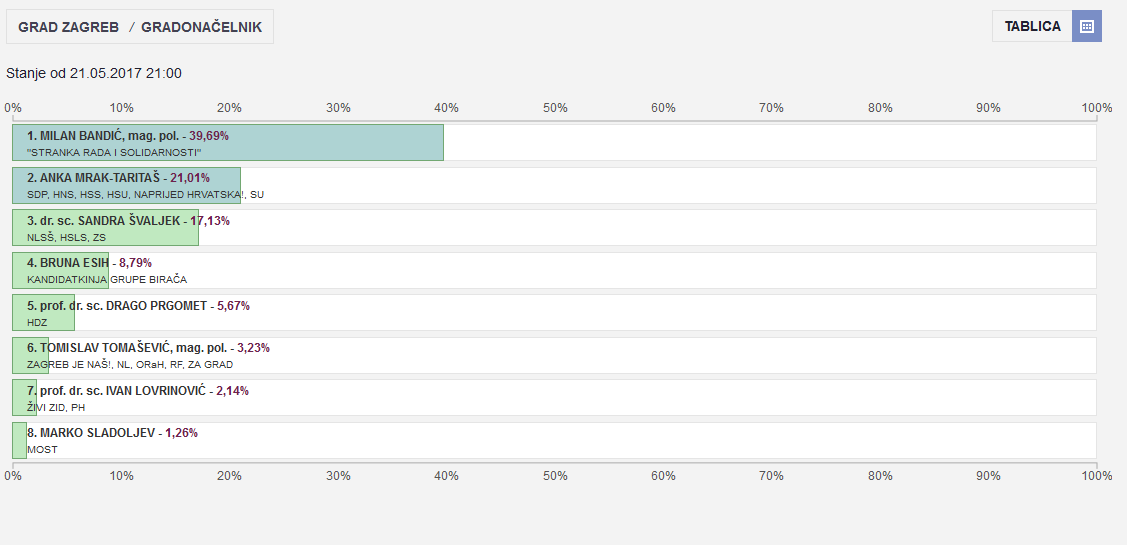Click the 40% mark on bottom axis
The image size is (1127, 545).
(x=446, y=476)
